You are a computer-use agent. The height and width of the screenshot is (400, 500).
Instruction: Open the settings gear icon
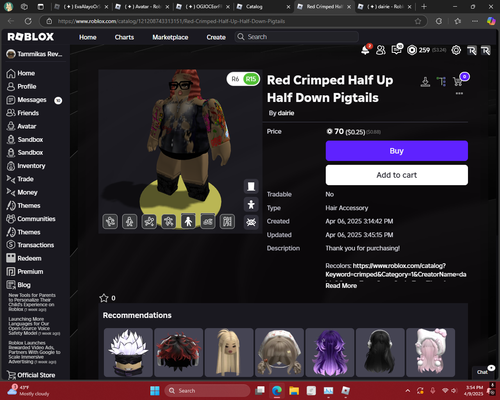[456, 50]
